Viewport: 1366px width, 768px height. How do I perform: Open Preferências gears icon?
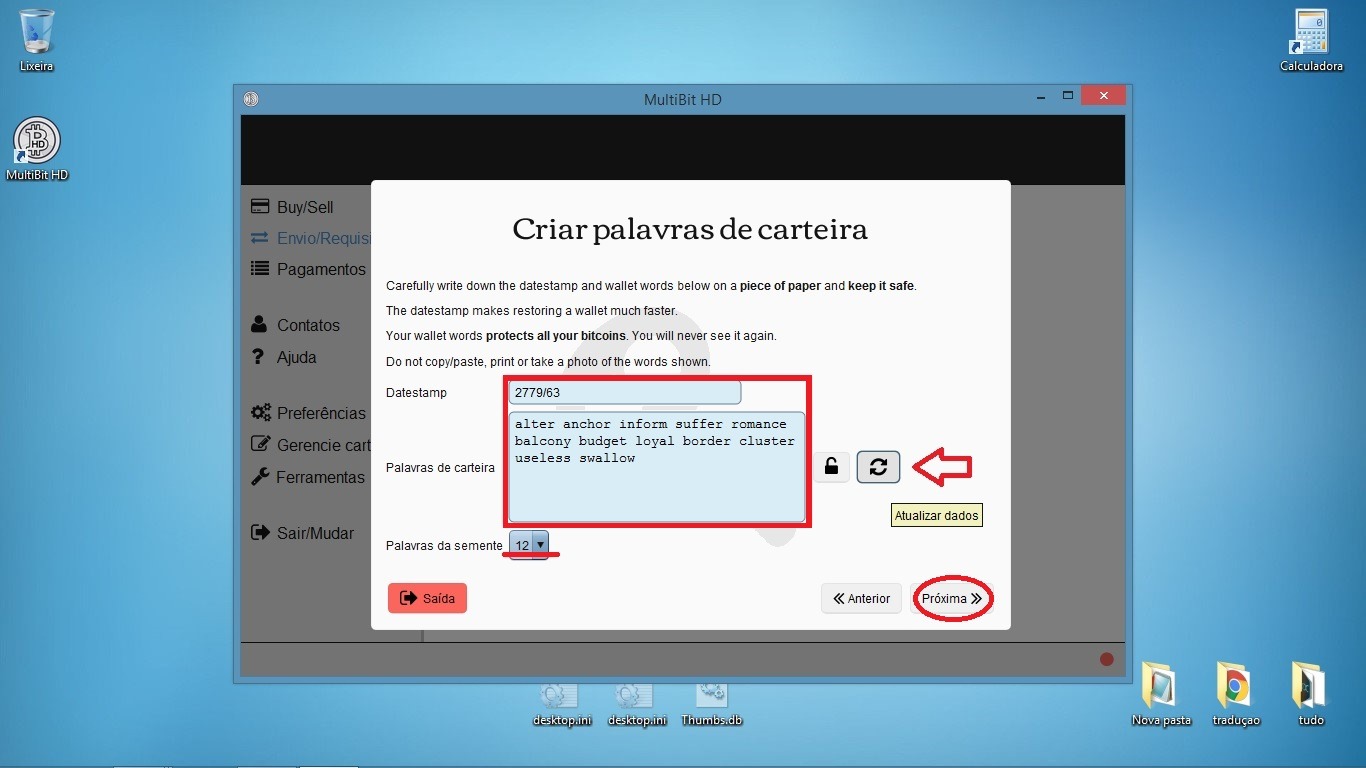tap(261, 413)
